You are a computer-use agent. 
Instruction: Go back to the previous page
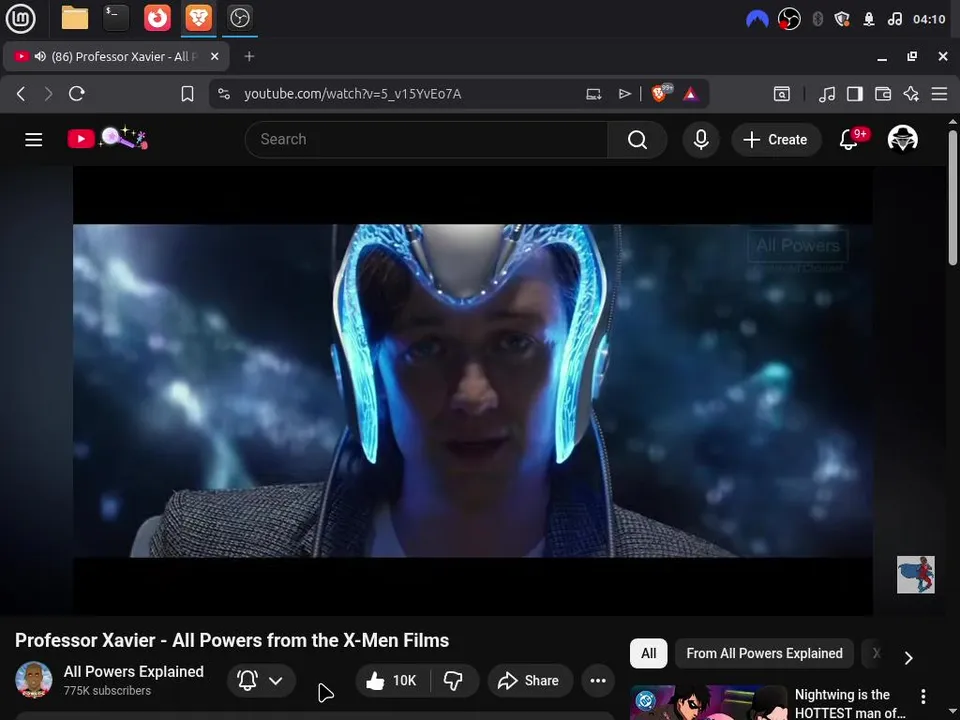[x=21, y=94]
